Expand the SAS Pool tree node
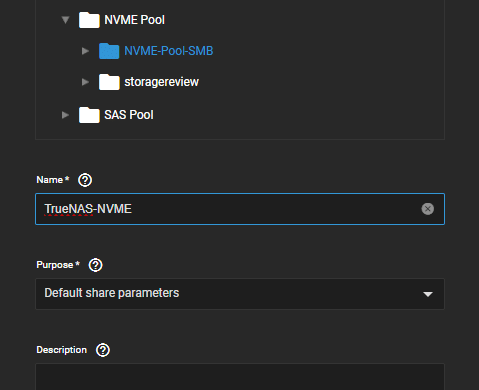 click(x=65, y=115)
